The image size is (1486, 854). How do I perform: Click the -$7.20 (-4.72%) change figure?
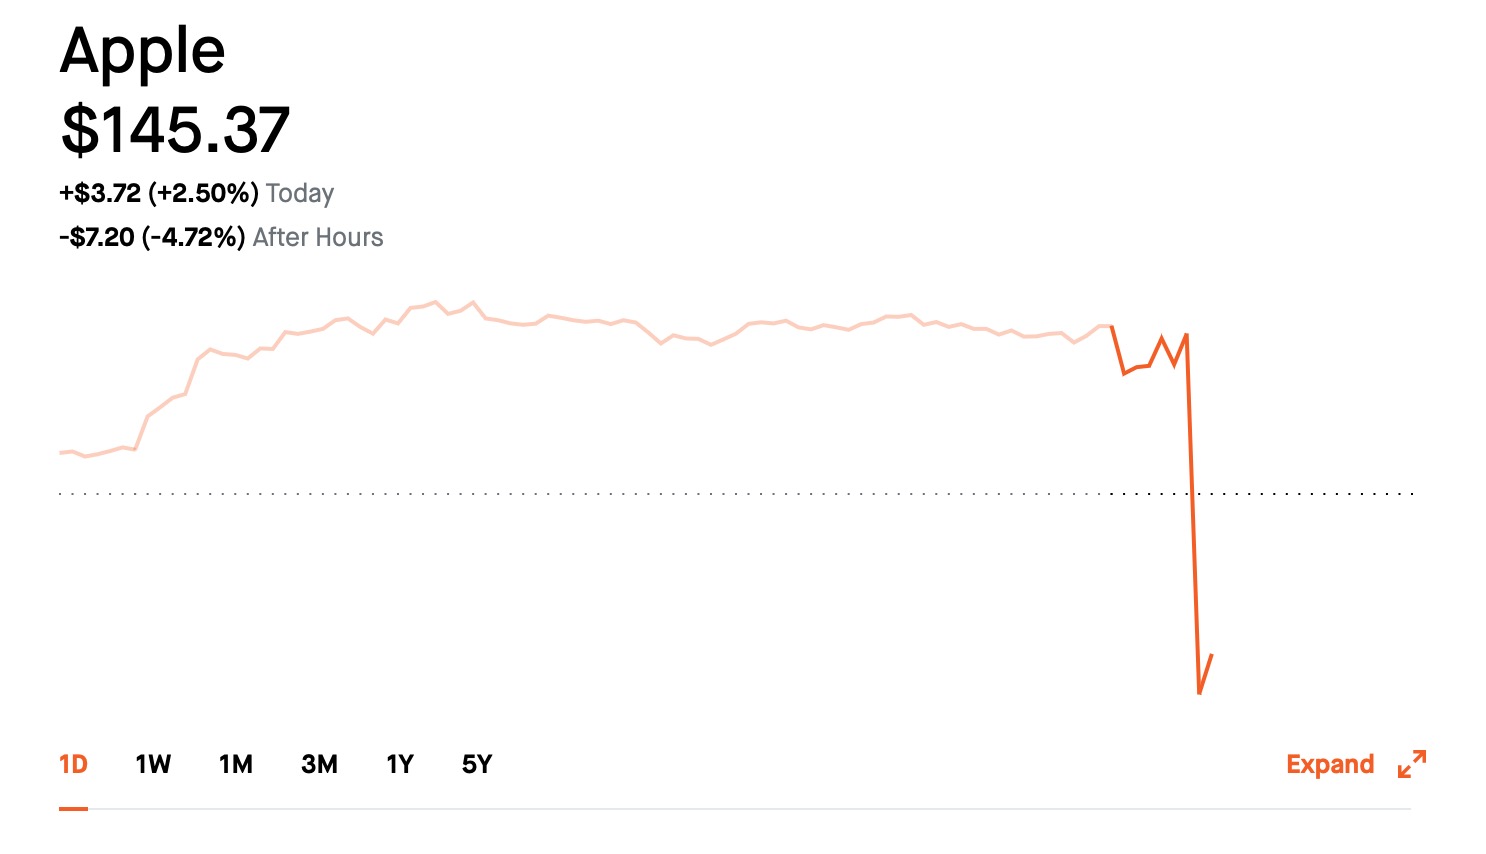click(152, 237)
